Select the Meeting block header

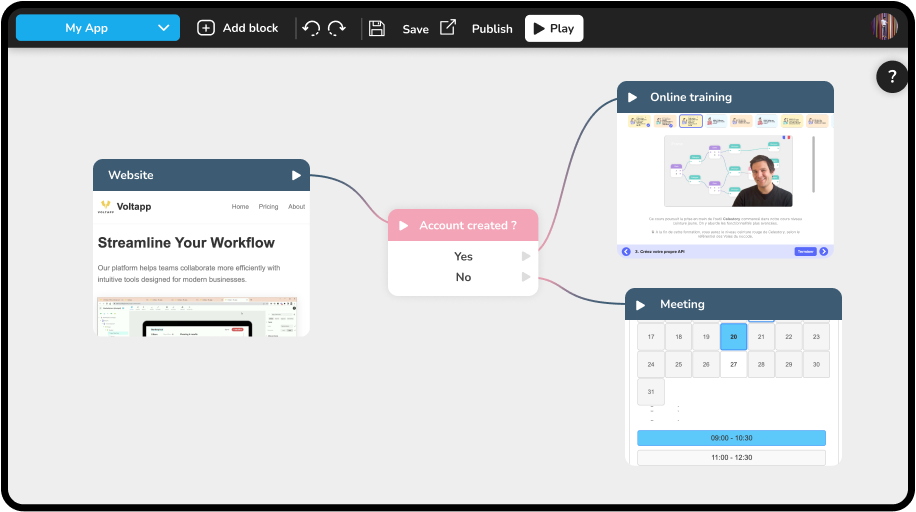point(733,304)
